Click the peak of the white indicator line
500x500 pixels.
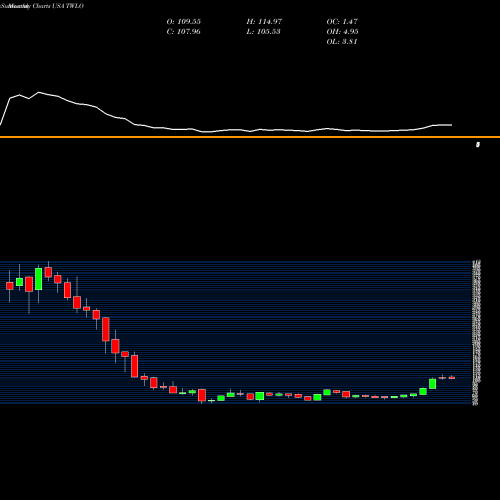coord(39,92)
